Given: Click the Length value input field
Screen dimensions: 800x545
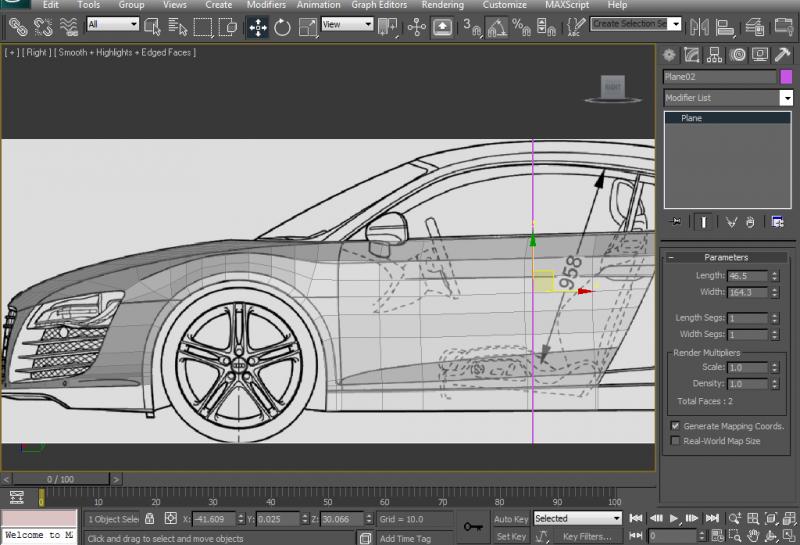Looking at the screenshot, I should tap(748, 276).
